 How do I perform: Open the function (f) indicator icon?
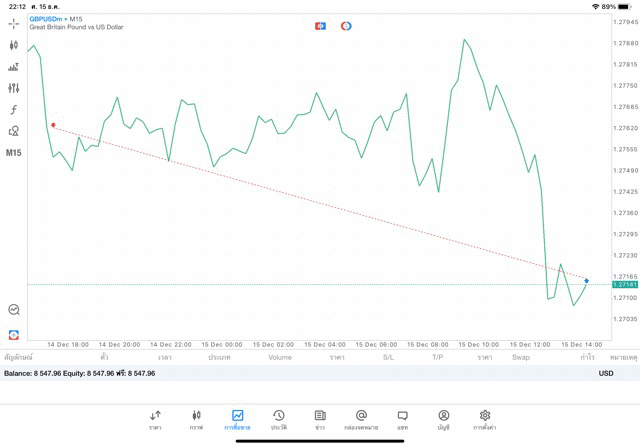[x=14, y=110]
